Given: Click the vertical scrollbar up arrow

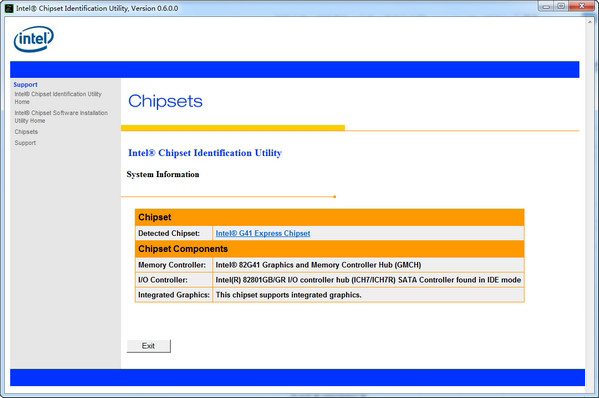Looking at the screenshot, I should tap(590, 22).
